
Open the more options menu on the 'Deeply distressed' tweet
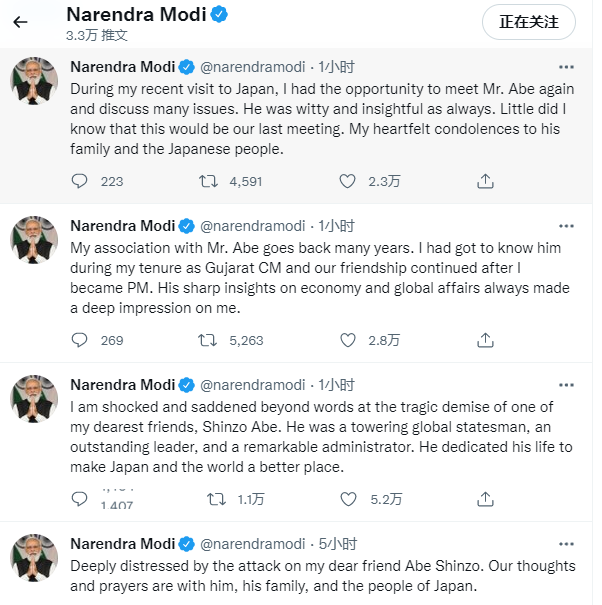click(x=566, y=544)
